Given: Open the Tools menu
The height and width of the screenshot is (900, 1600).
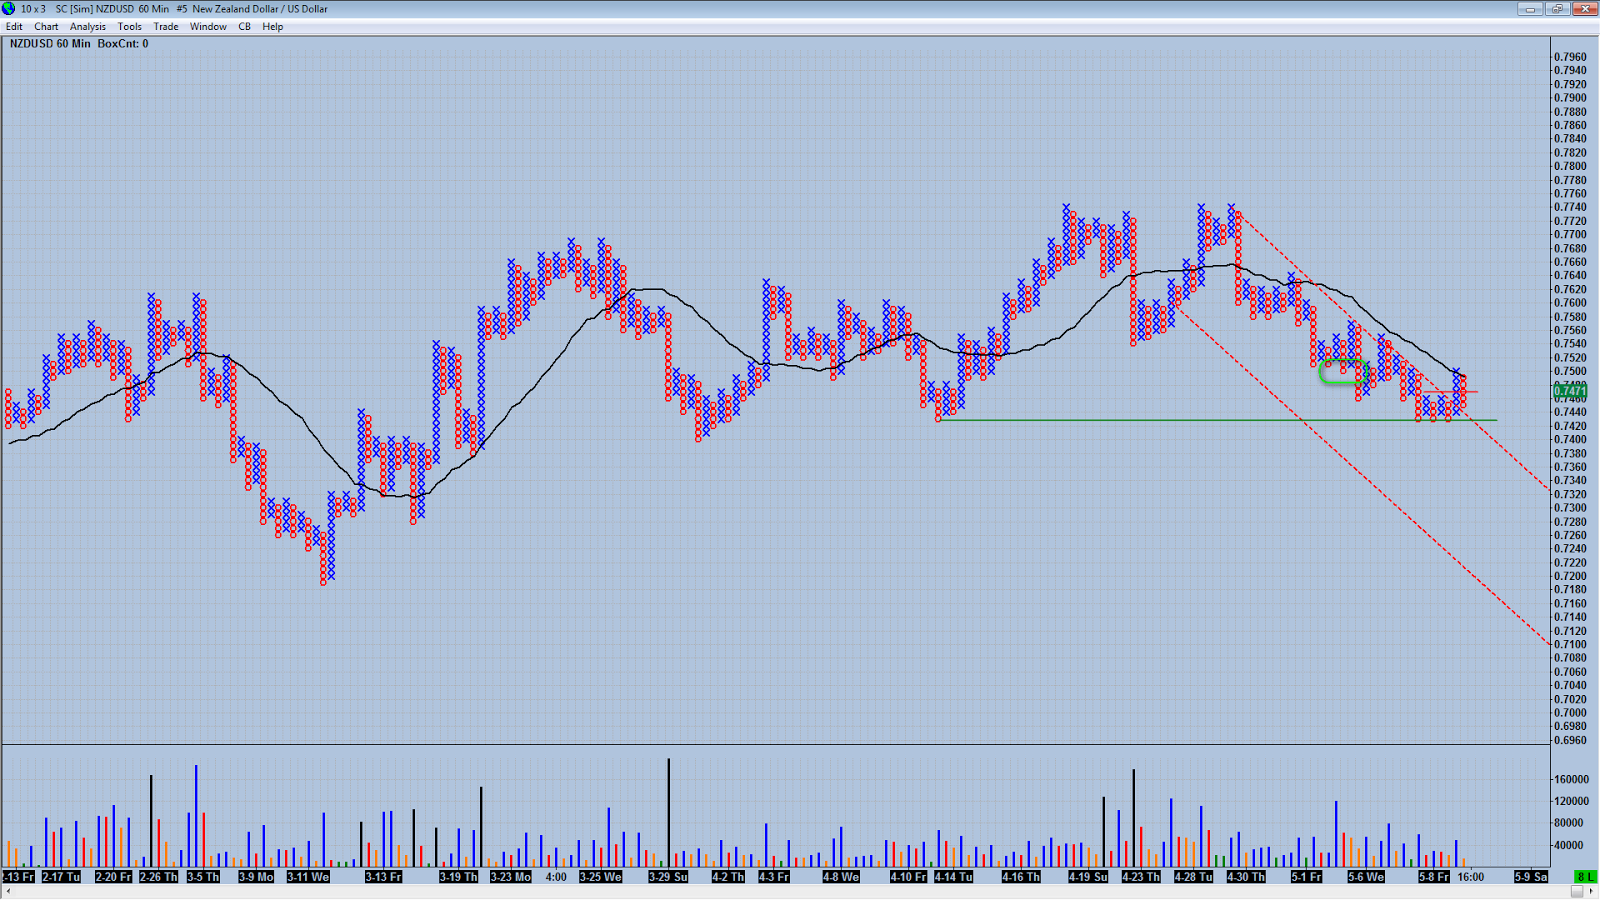Looking at the screenshot, I should coord(130,27).
